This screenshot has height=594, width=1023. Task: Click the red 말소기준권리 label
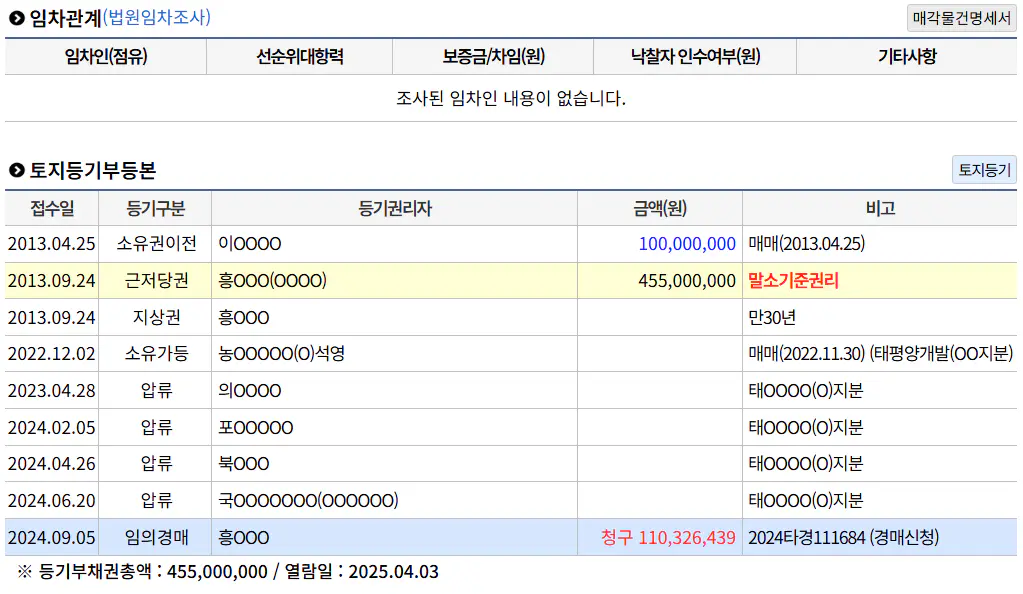tap(793, 281)
